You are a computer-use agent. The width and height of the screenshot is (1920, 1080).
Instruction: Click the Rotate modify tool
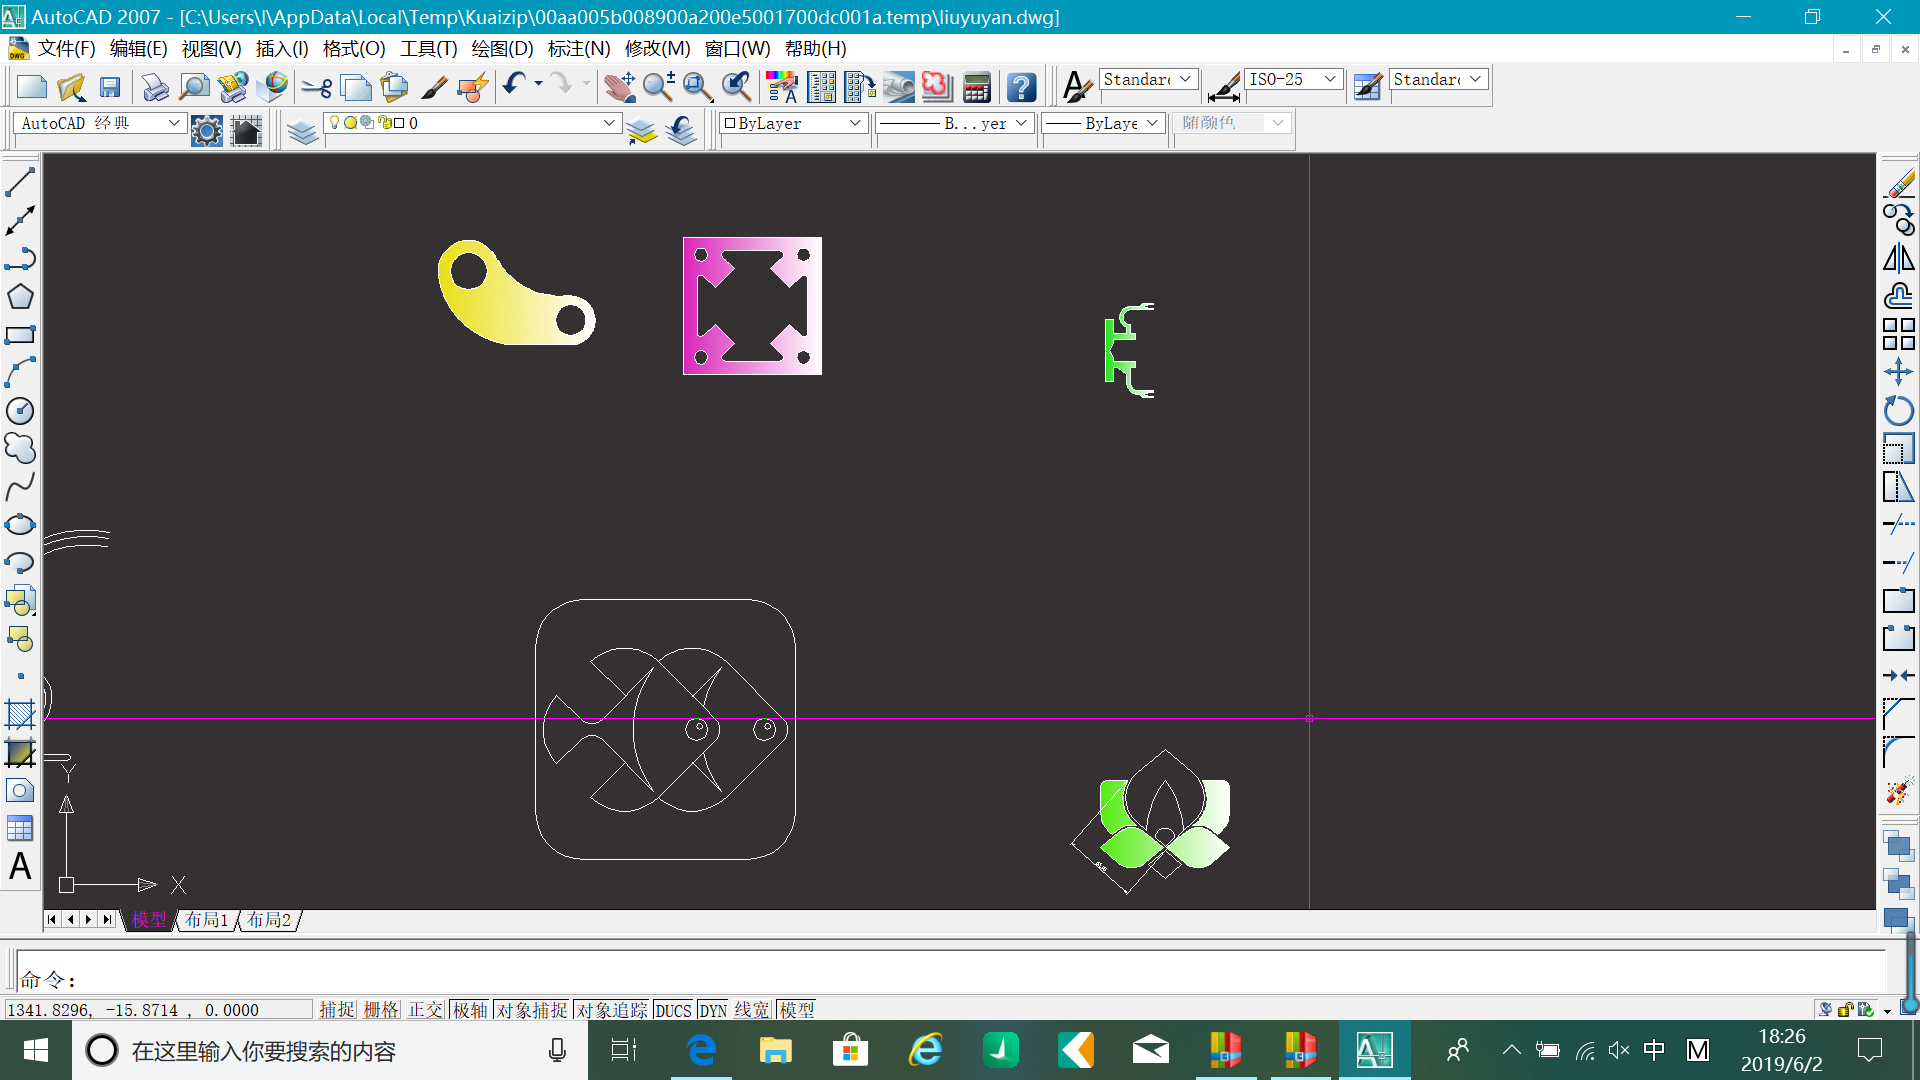point(1898,411)
